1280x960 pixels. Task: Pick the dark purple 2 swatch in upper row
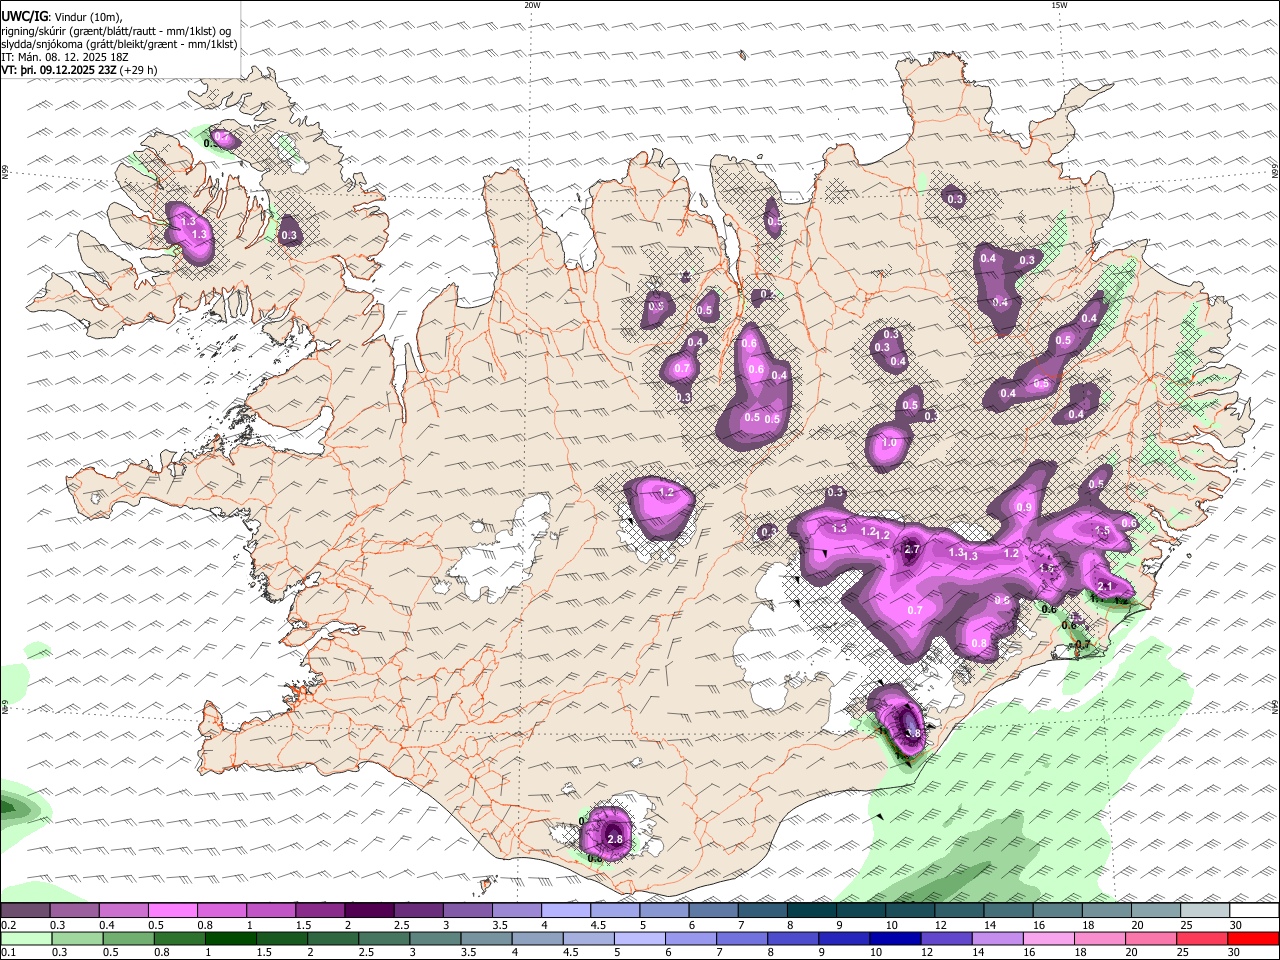coord(369,910)
